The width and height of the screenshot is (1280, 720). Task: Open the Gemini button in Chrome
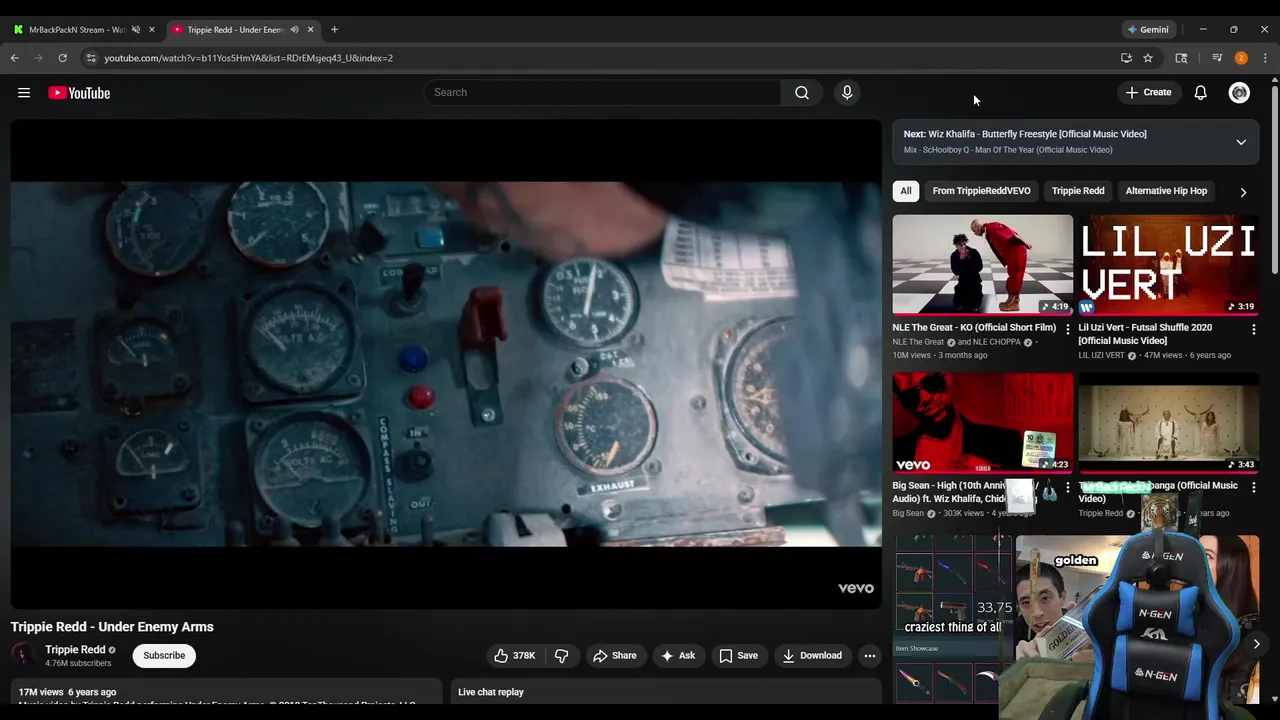[1148, 30]
